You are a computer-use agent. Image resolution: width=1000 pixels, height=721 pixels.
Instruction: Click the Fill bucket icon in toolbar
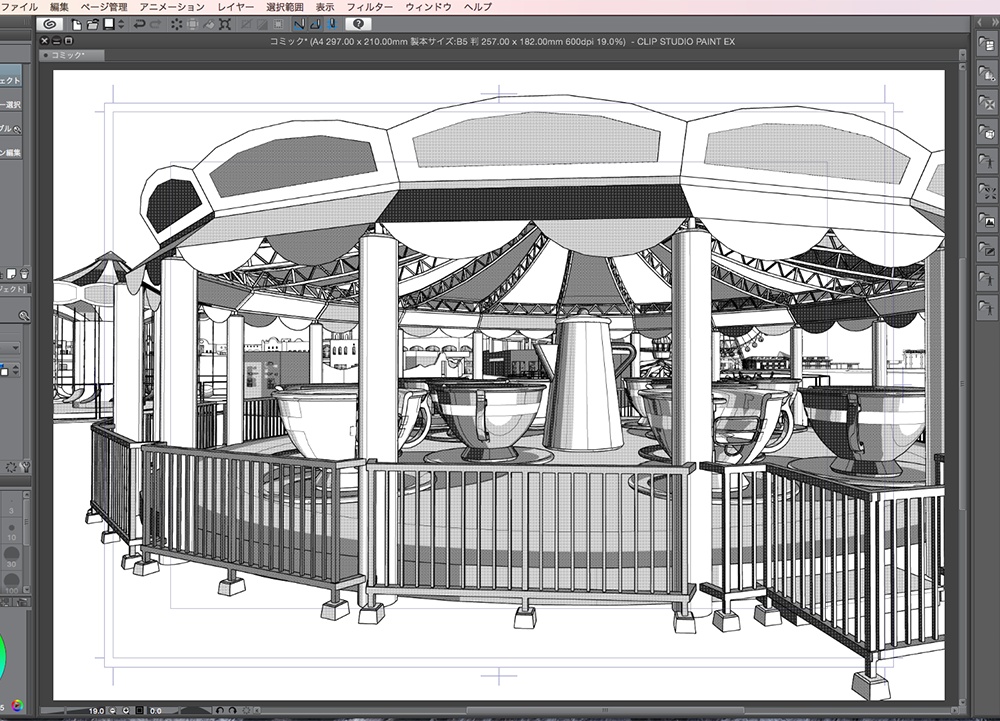209,24
